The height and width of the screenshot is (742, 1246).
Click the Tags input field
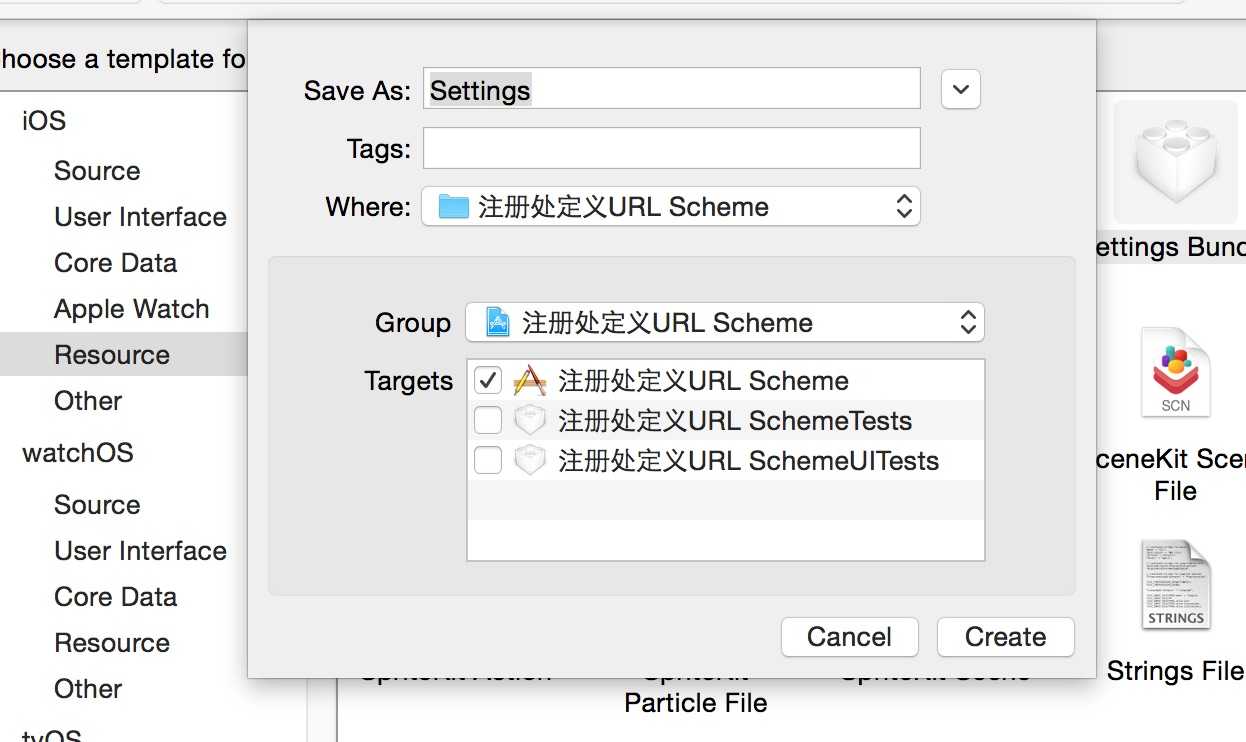point(671,148)
